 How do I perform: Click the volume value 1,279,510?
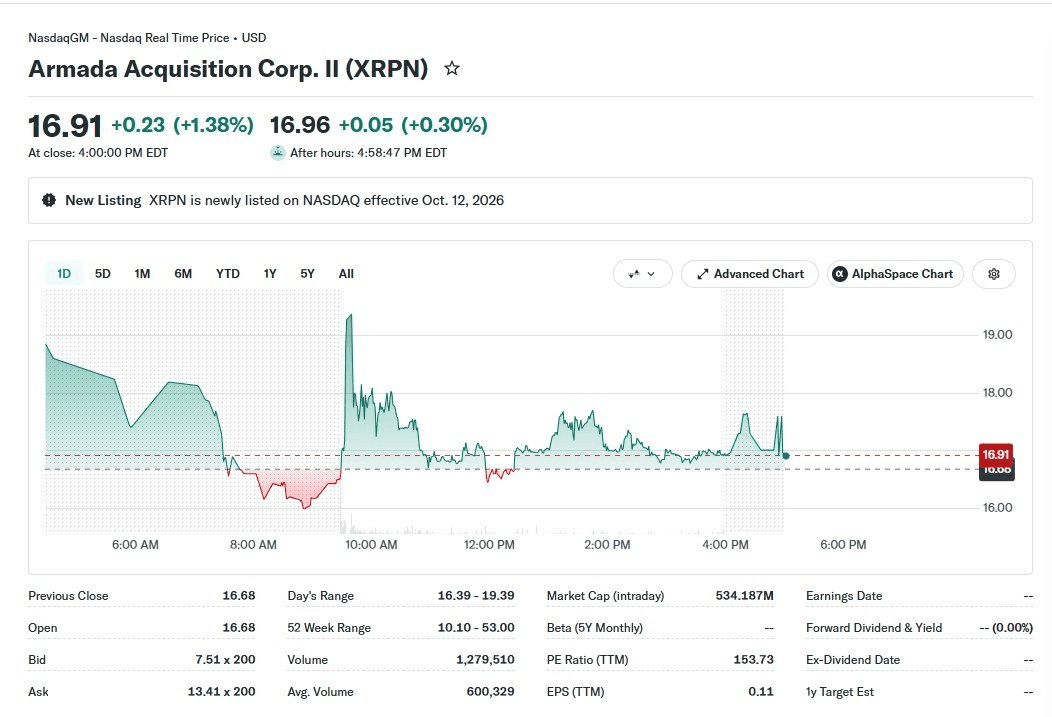pyautogui.click(x=485, y=660)
